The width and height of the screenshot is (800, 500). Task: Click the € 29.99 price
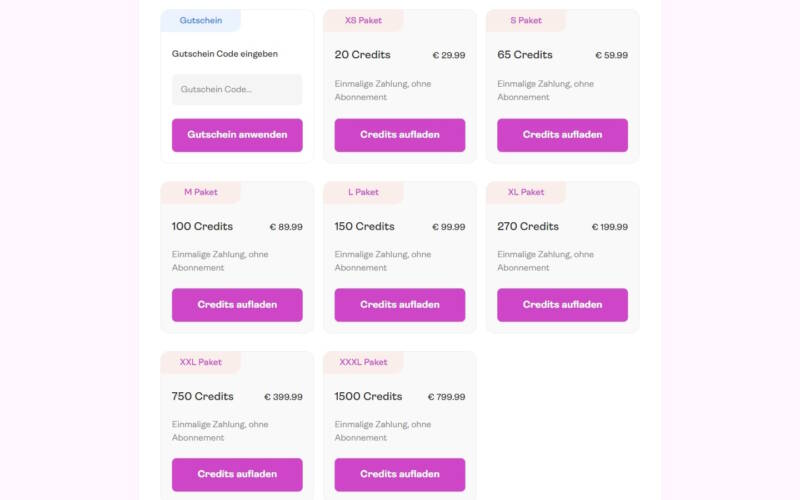tap(448, 56)
